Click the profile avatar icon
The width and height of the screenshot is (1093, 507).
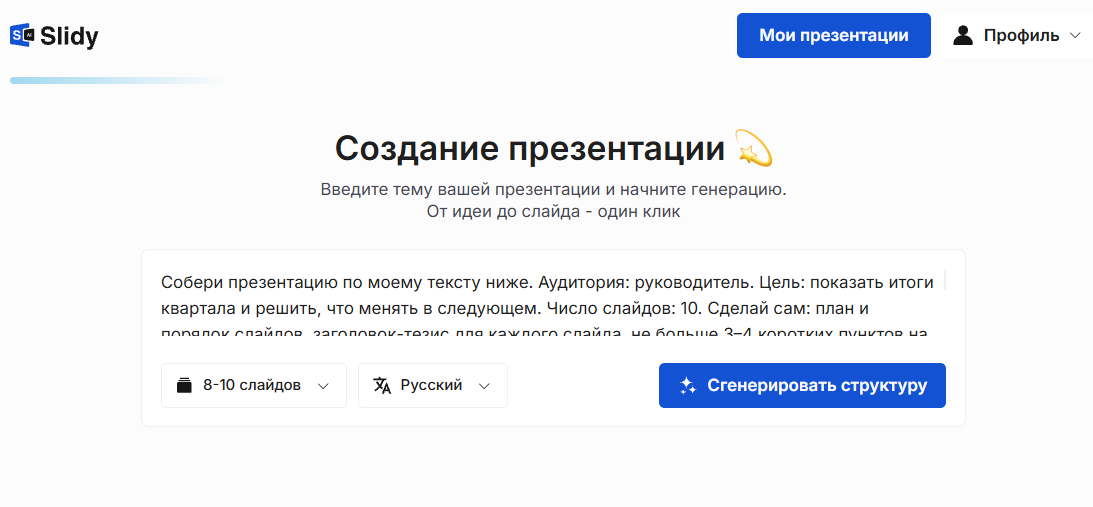(x=963, y=36)
